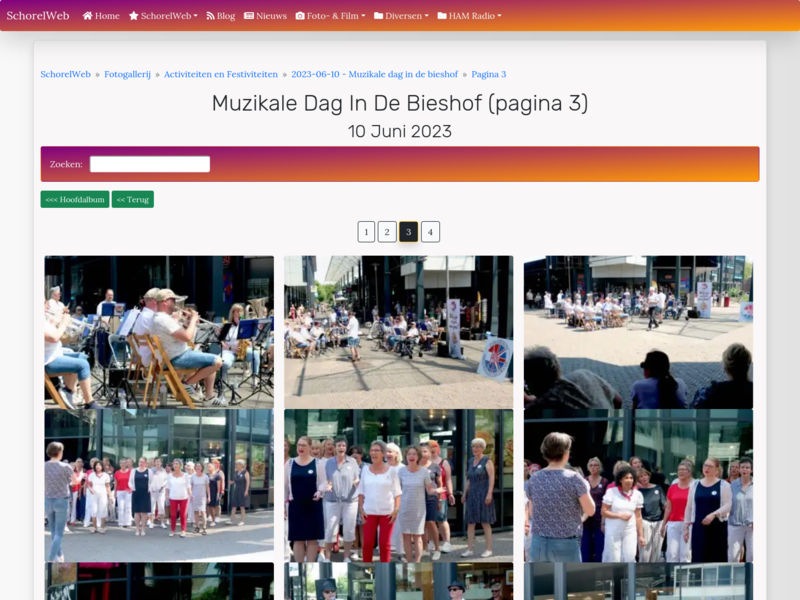Click the star icon beside SchorelWeb menu
Viewport: 800px width, 600px height.
134,16
